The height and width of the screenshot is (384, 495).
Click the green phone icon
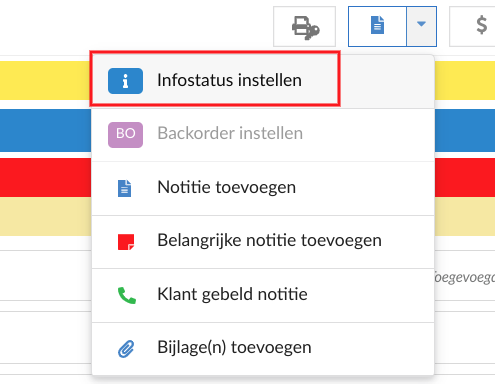pos(127,295)
